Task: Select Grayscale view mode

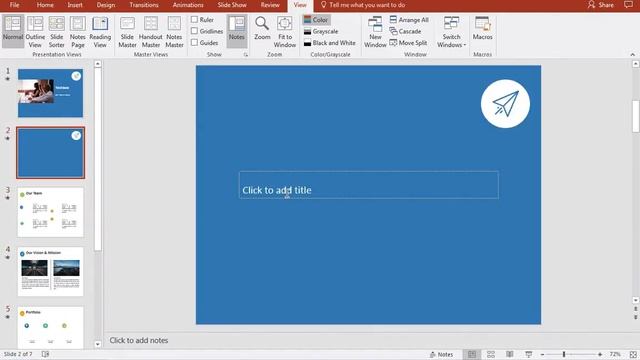Action: [321, 31]
